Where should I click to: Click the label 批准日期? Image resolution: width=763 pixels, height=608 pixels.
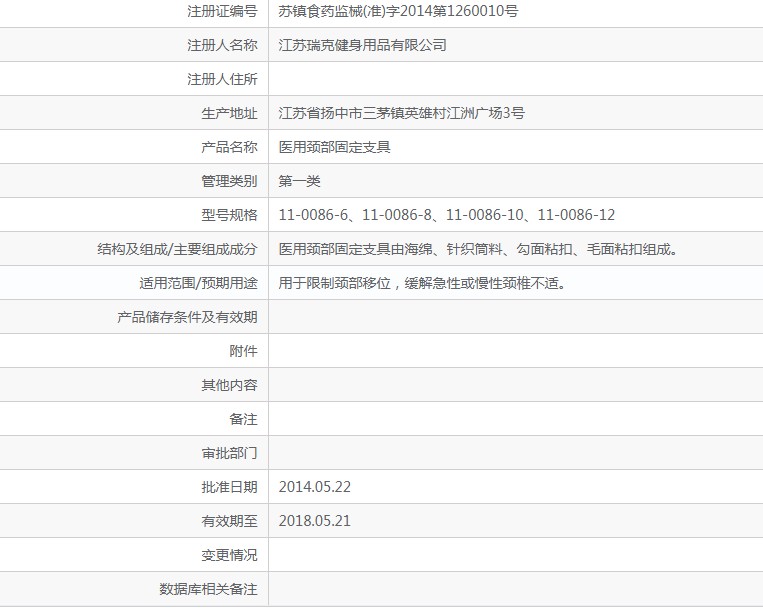click(229, 487)
